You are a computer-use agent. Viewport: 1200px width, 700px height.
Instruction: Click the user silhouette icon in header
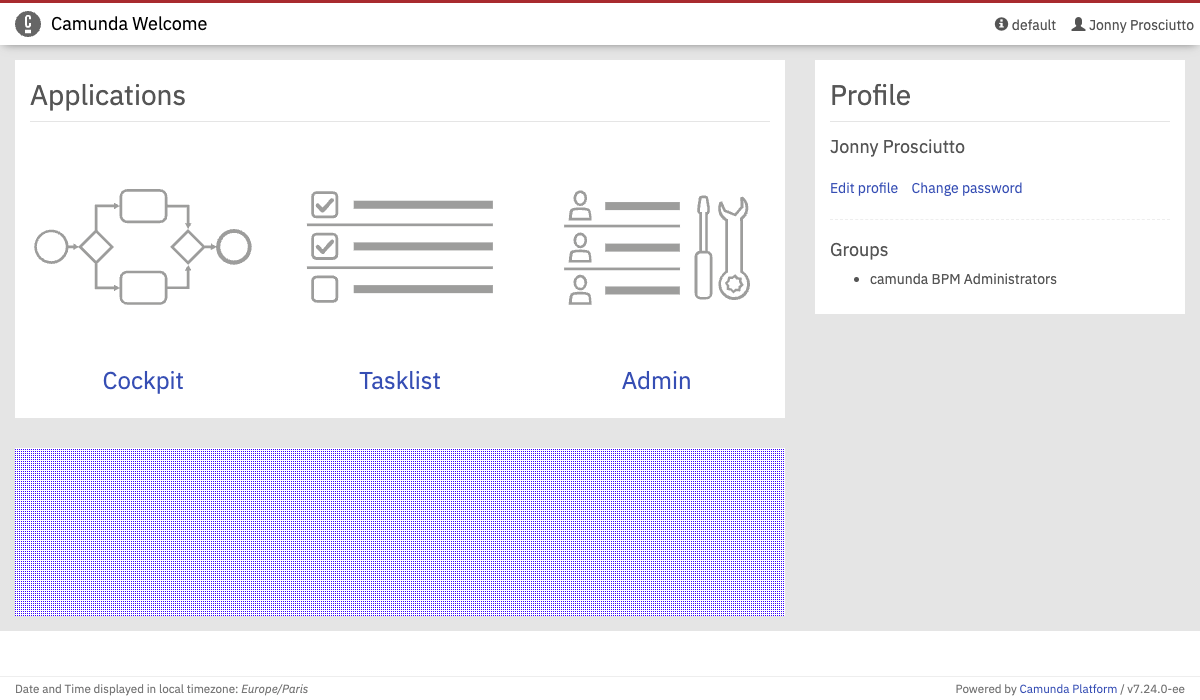1078,24
